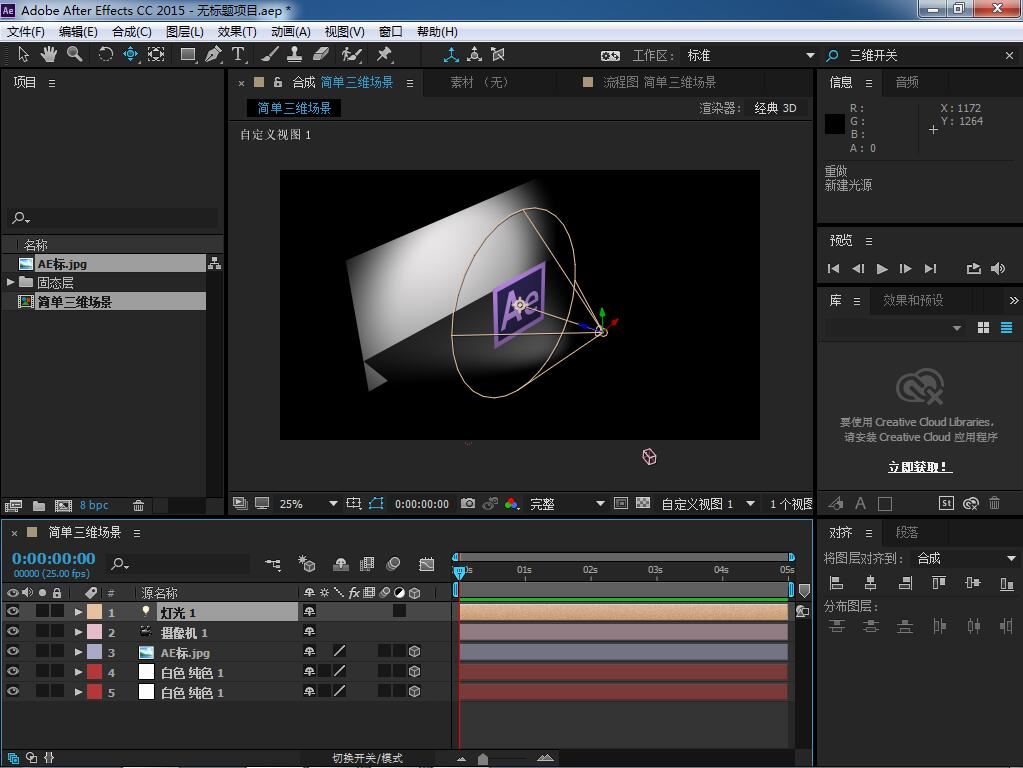Image resolution: width=1023 pixels, height=768 pixels.
Task: Toggle 3D switch for AE标.jpg layer
Action: 414,651
